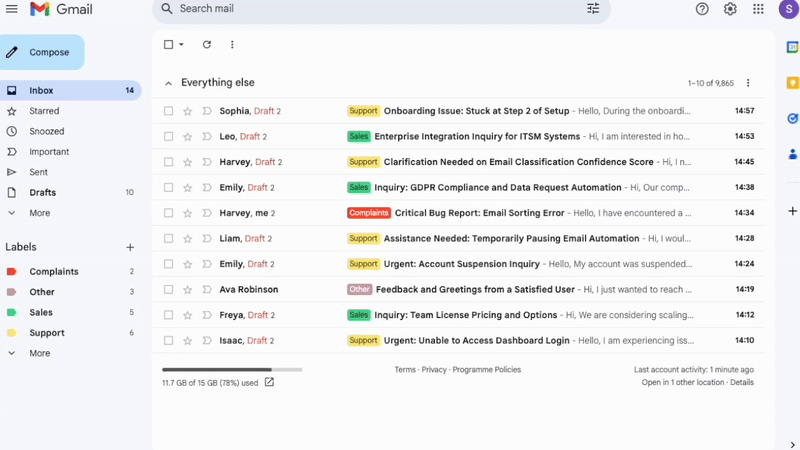Select Isaac email checkbox
Viewport: 800px width, 450px height.
pos(168,340)
